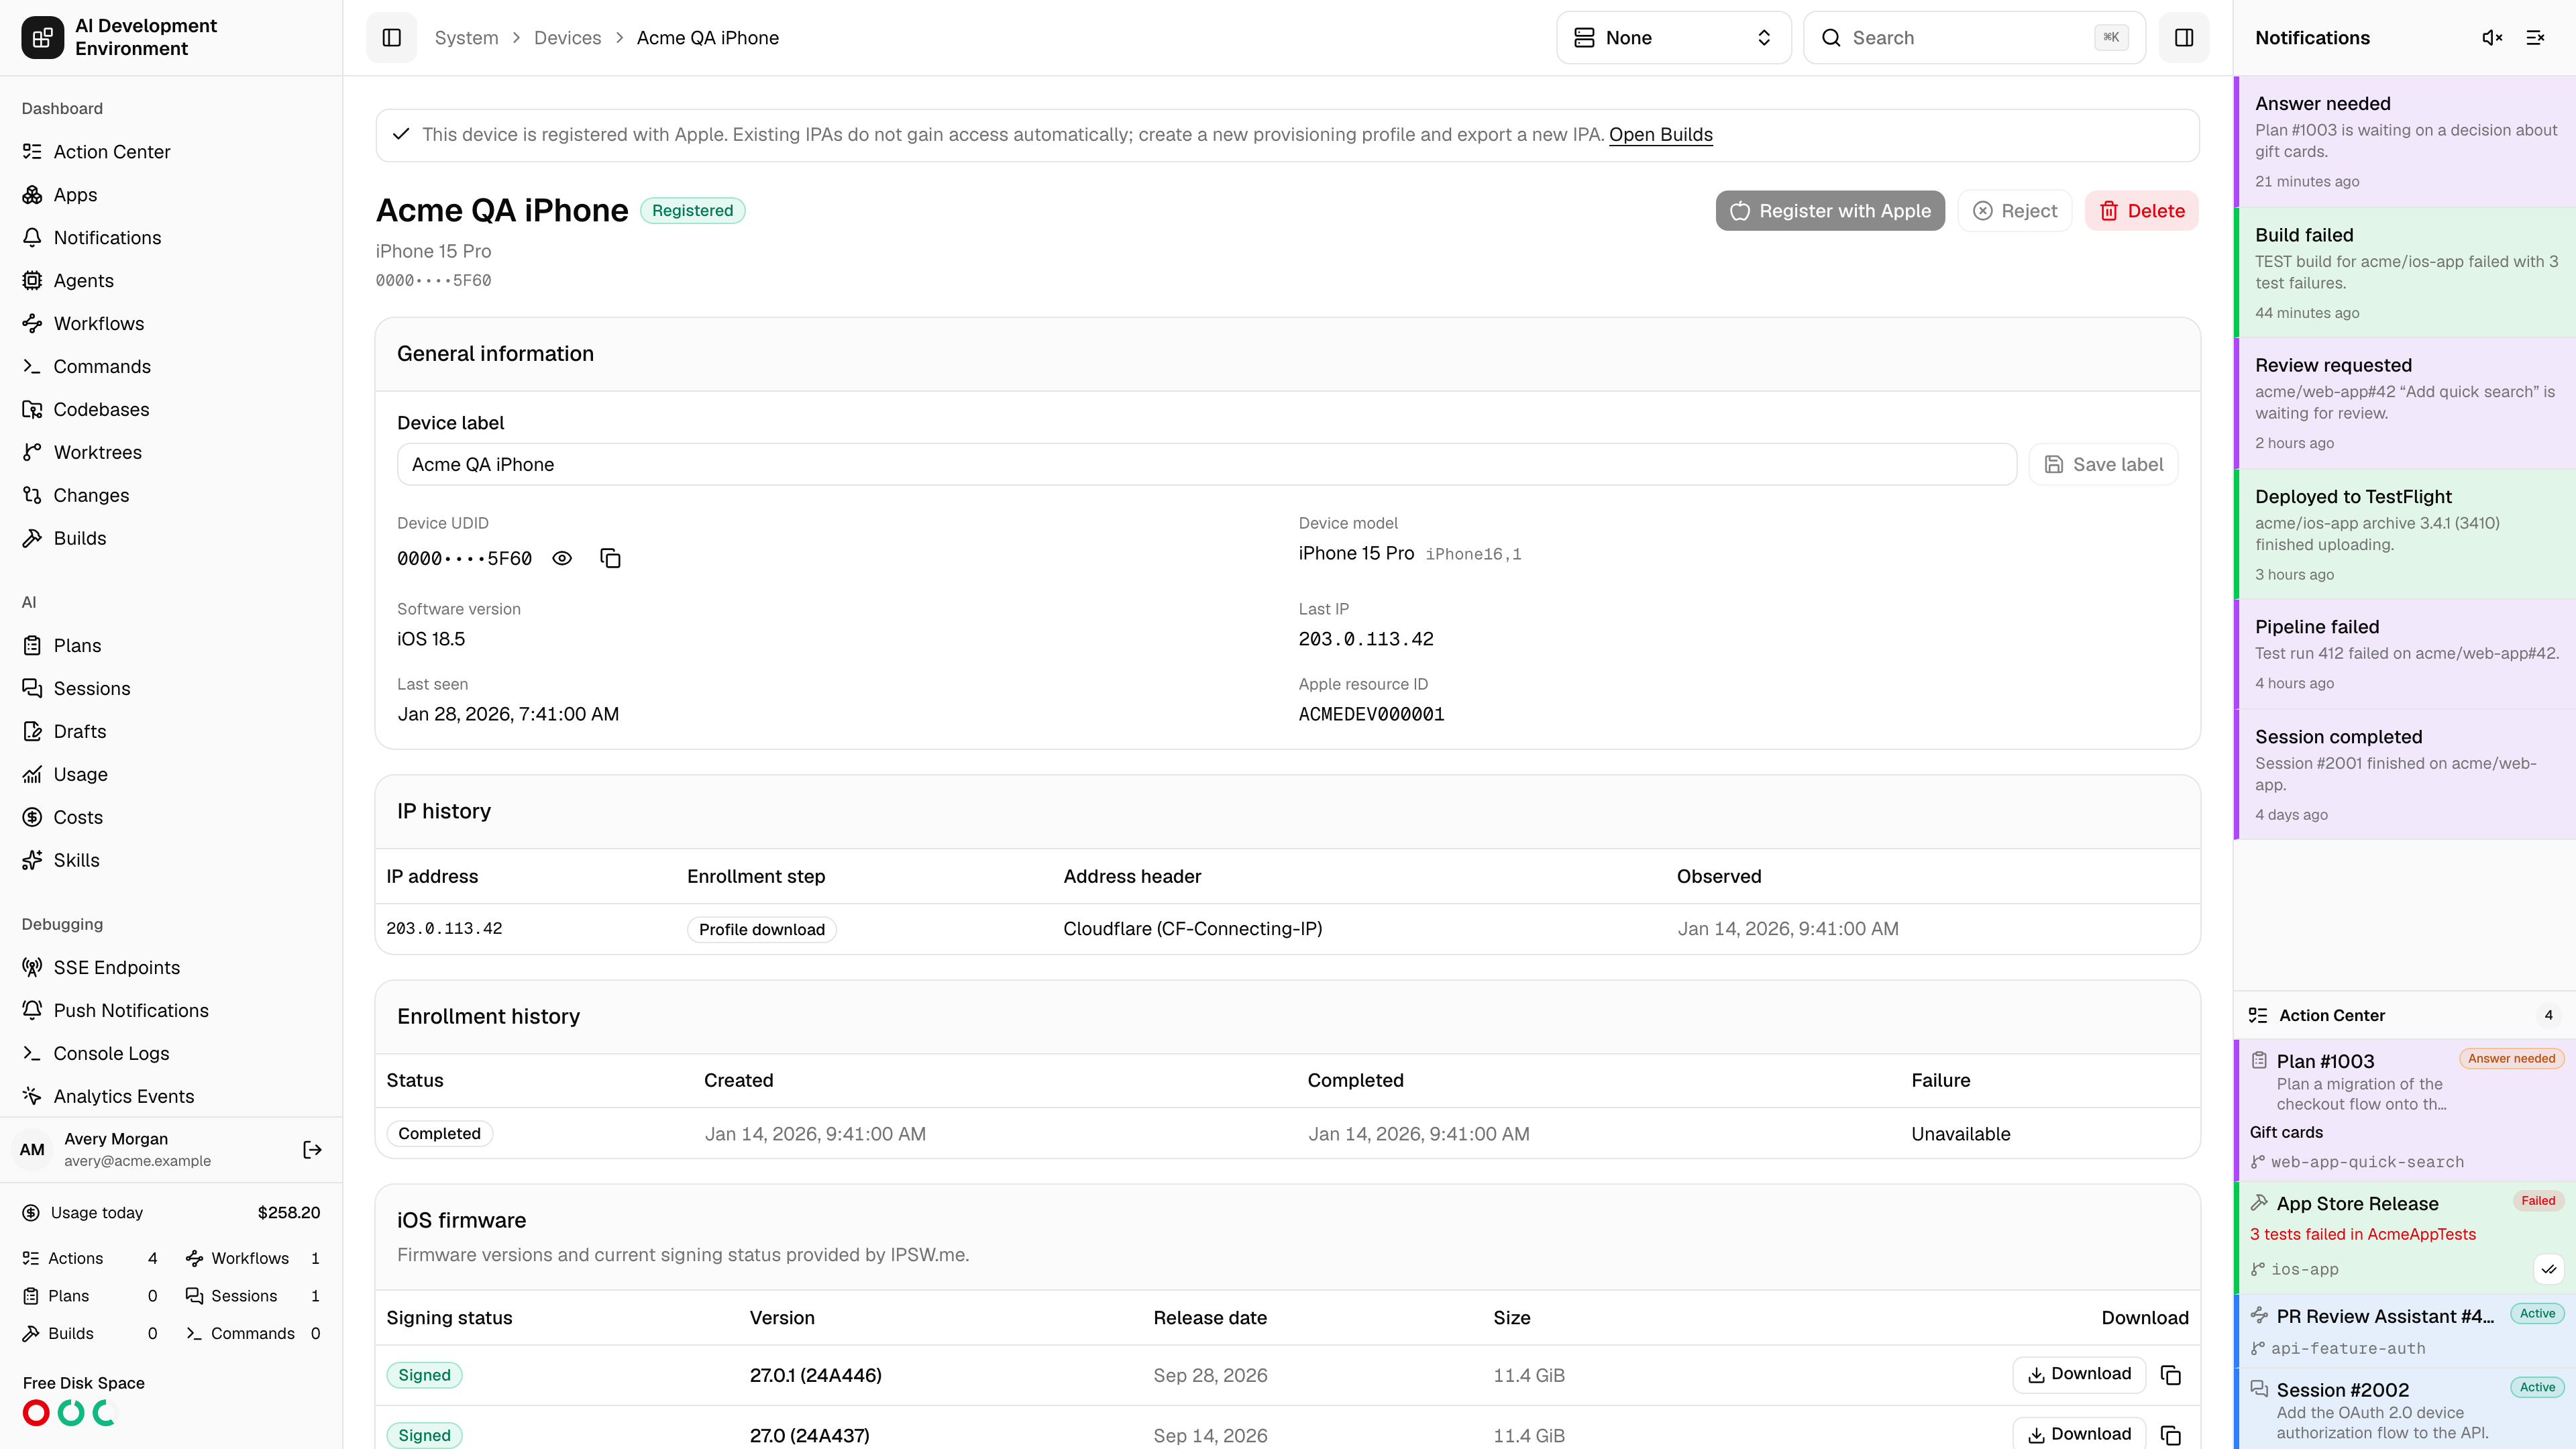
Task: Save the device label
Action: click(2103, 464)
